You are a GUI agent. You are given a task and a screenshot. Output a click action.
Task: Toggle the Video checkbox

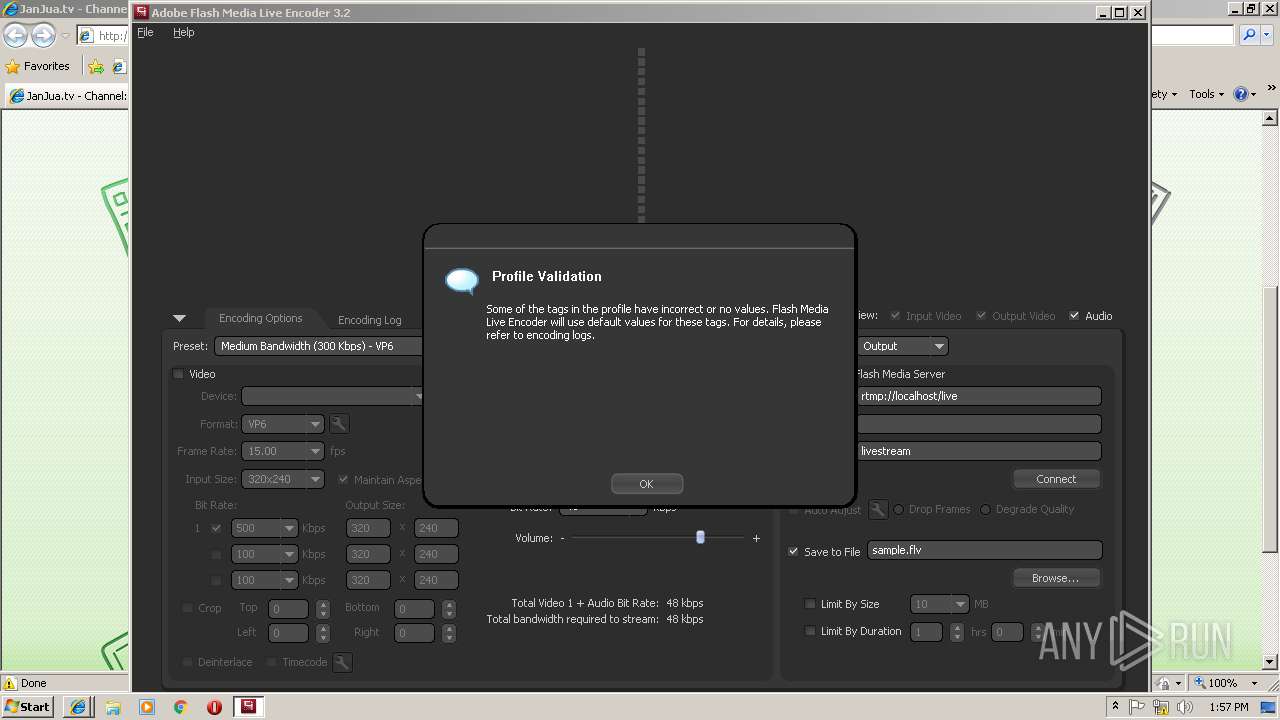(179, 374)
